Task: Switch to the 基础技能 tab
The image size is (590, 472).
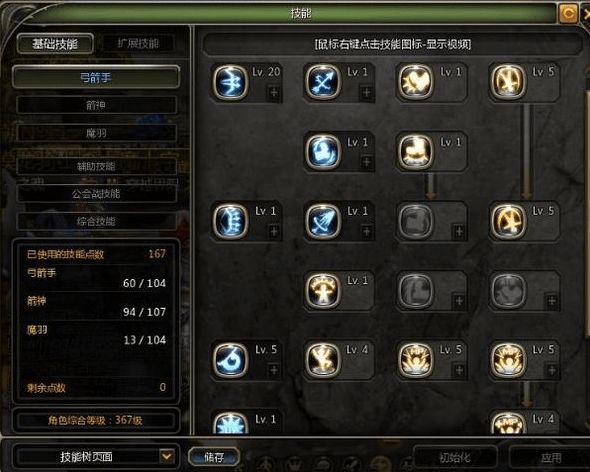Action: point(55,44)
